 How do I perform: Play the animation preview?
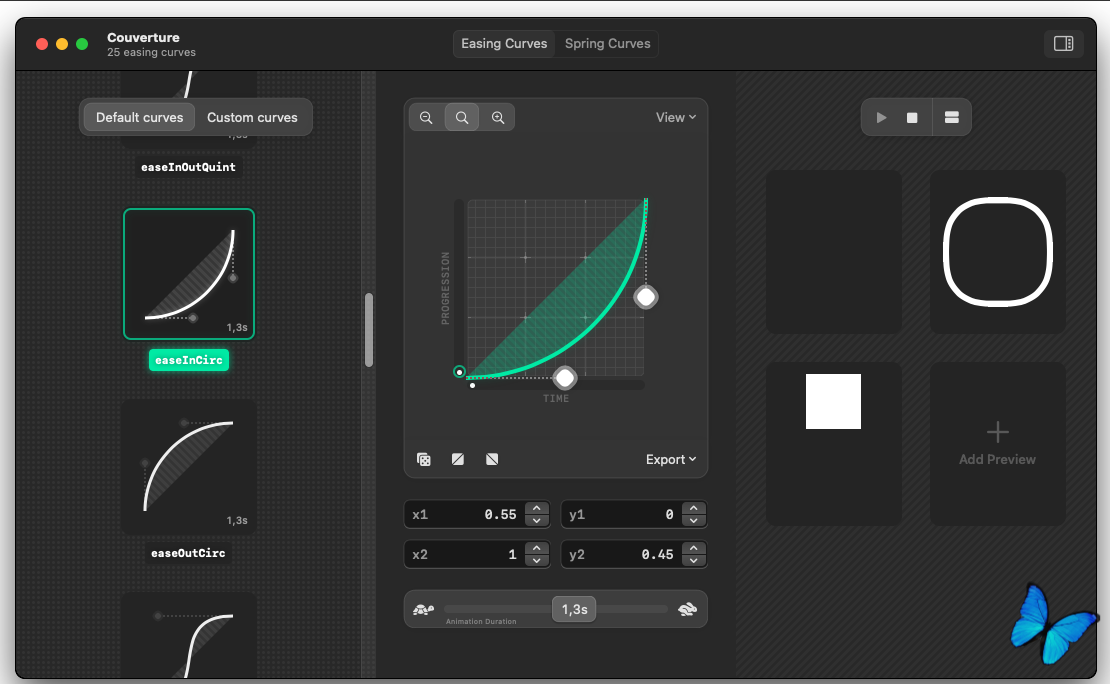tap(881, 118)
